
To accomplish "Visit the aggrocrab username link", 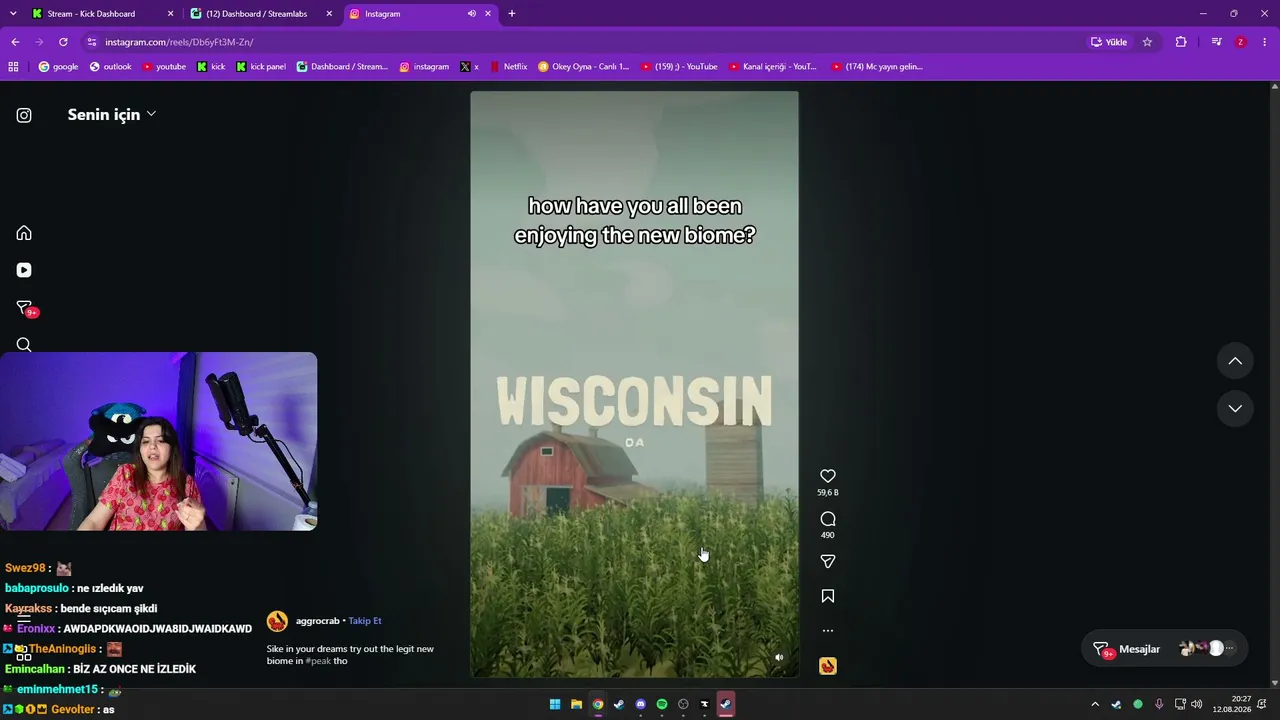I will click(318, 621).
